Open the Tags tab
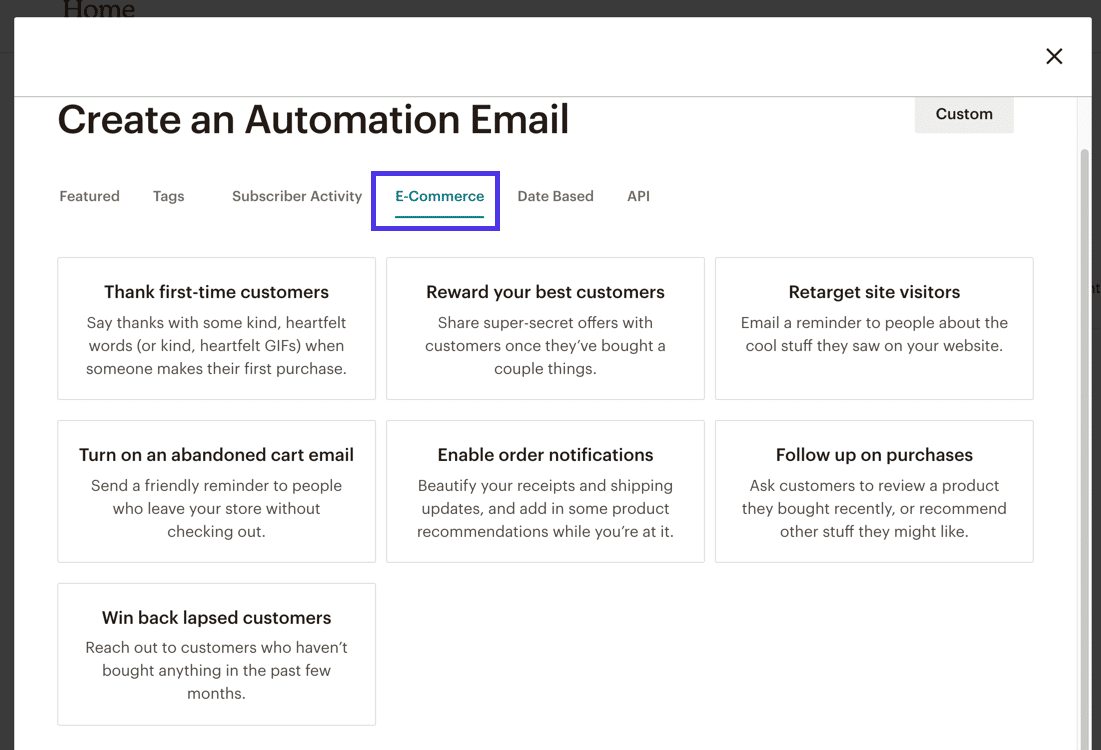 [168, 196]
